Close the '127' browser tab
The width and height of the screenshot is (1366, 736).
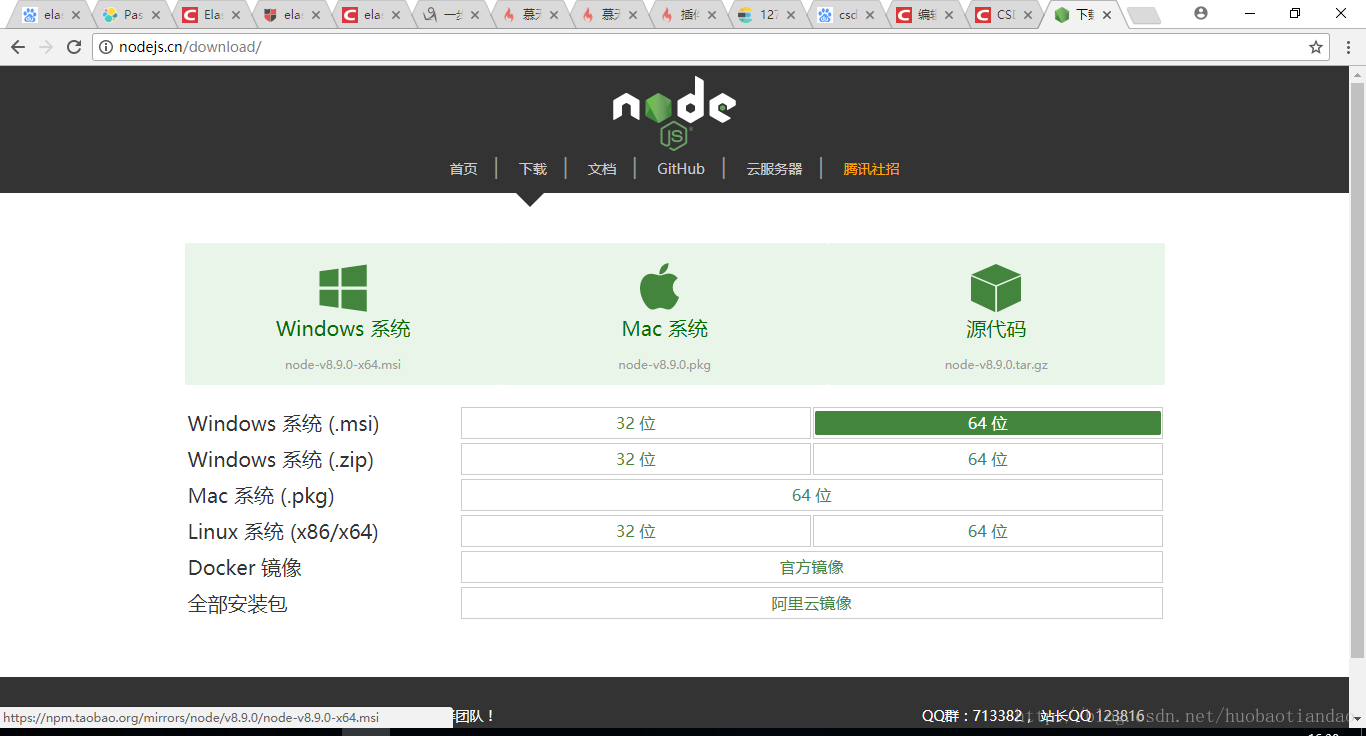point(791,15)
